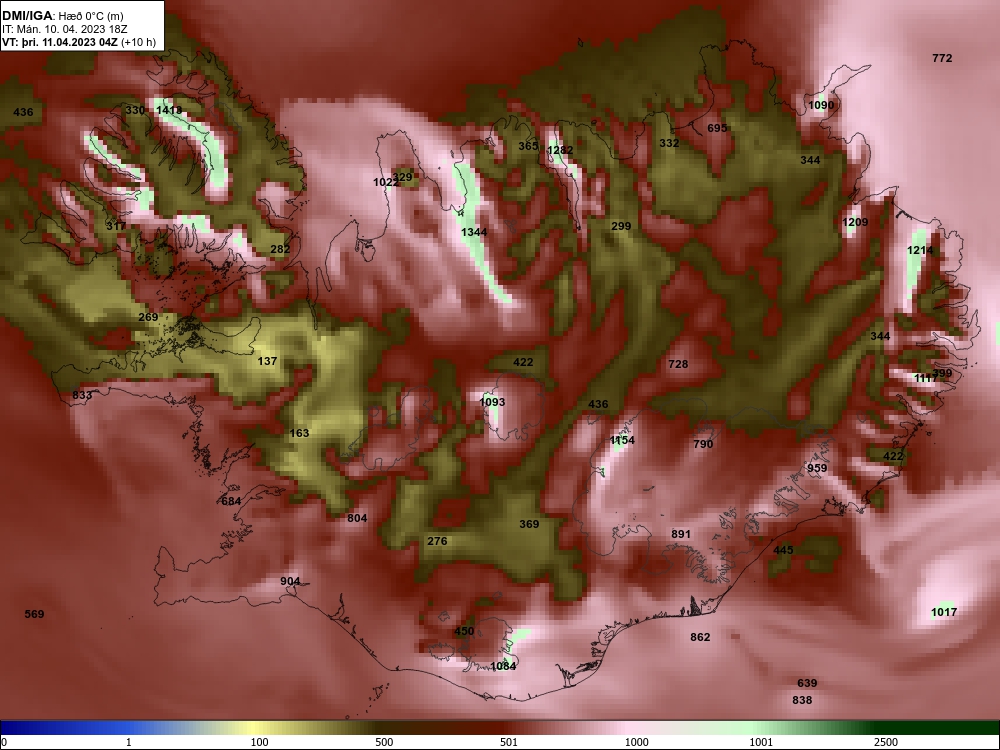1000x750 pixels.
Task: Click the 445 height label
Action: coord(783,550)
